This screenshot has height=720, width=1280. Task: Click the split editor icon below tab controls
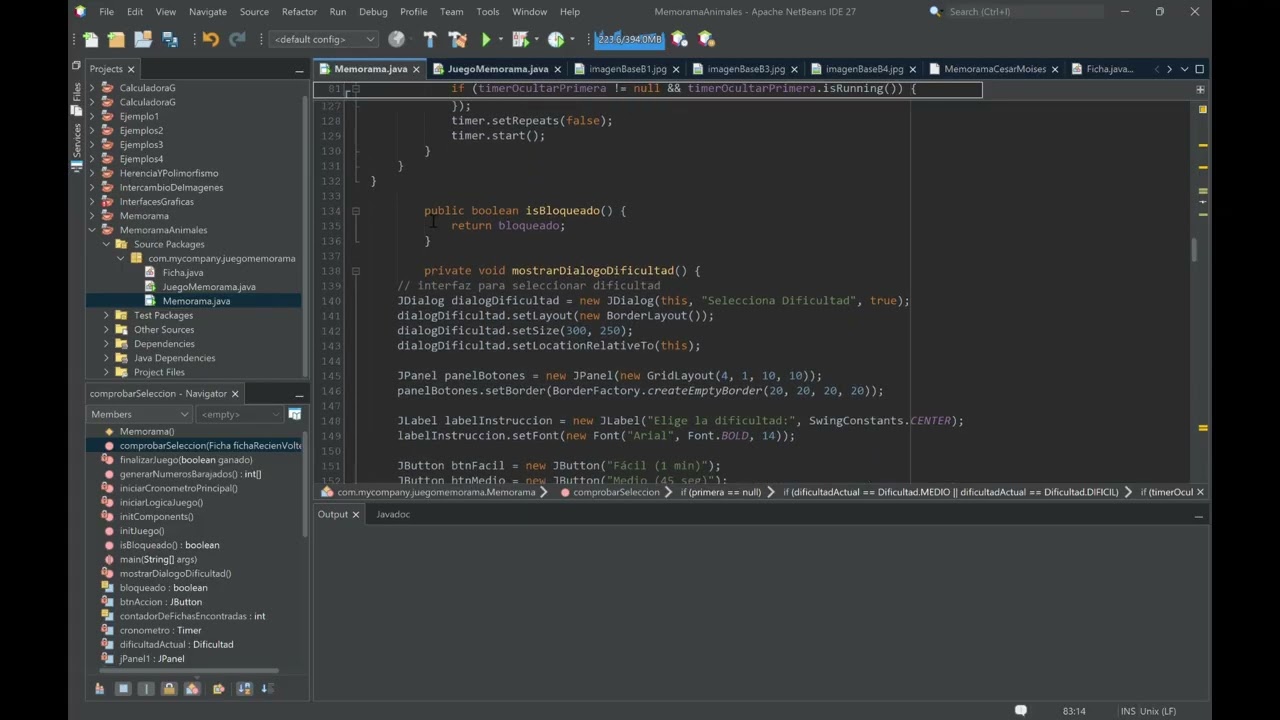pos(1200,89)
